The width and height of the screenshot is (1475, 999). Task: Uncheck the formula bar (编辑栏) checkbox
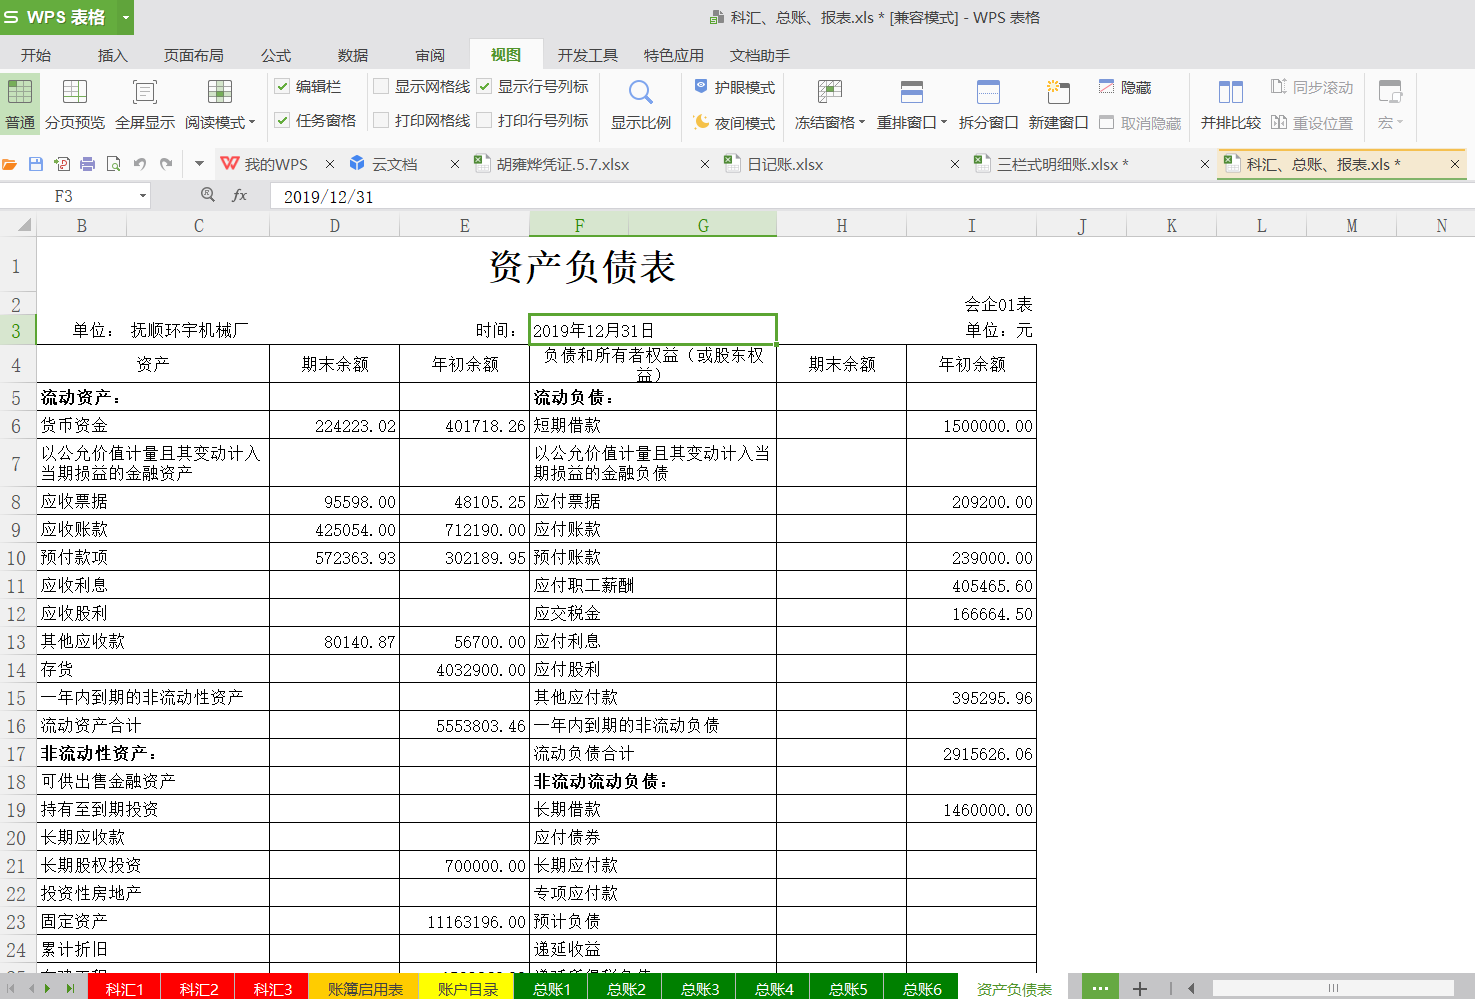[283, 87]
